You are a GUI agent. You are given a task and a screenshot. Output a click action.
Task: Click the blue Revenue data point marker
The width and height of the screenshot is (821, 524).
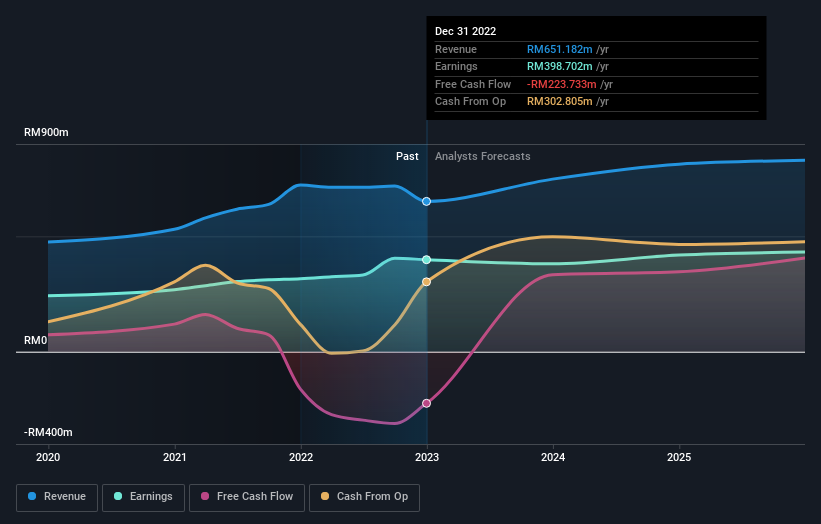427,202
